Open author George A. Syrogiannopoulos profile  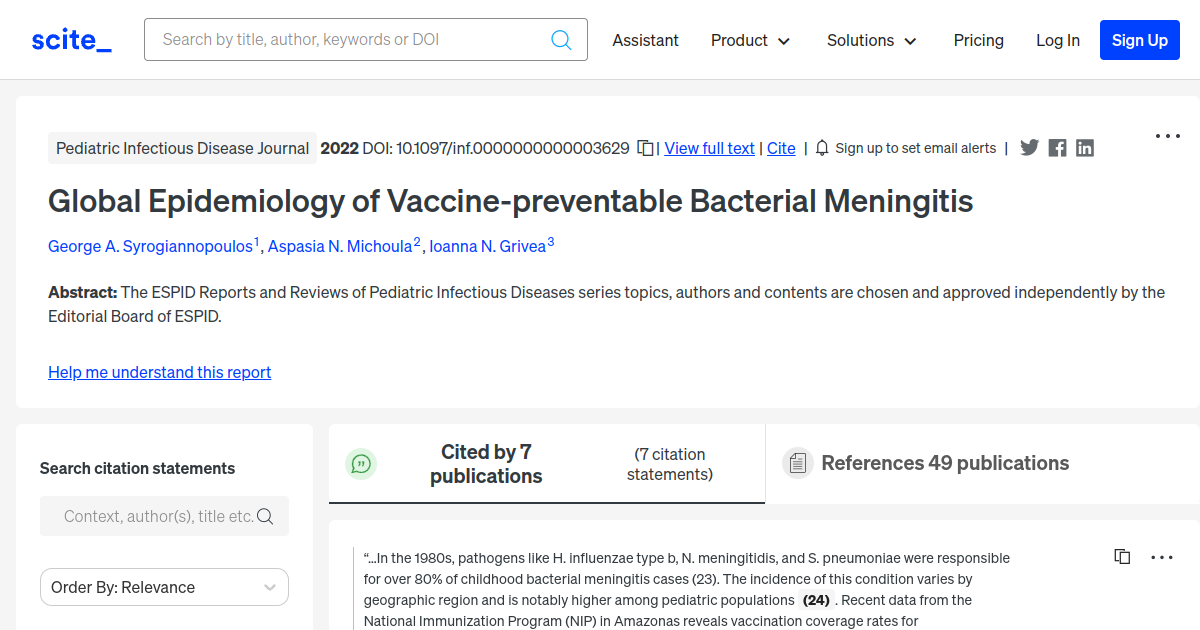point(150,246)
